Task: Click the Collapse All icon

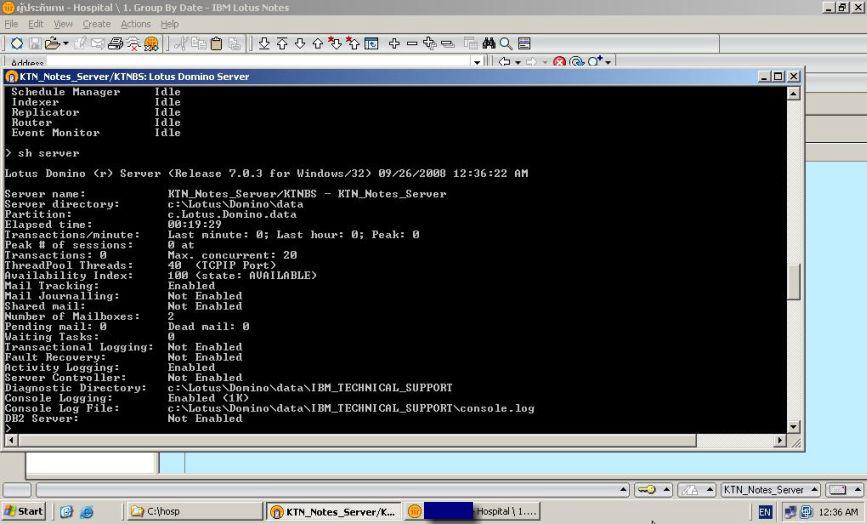Action: pos(447,43)
